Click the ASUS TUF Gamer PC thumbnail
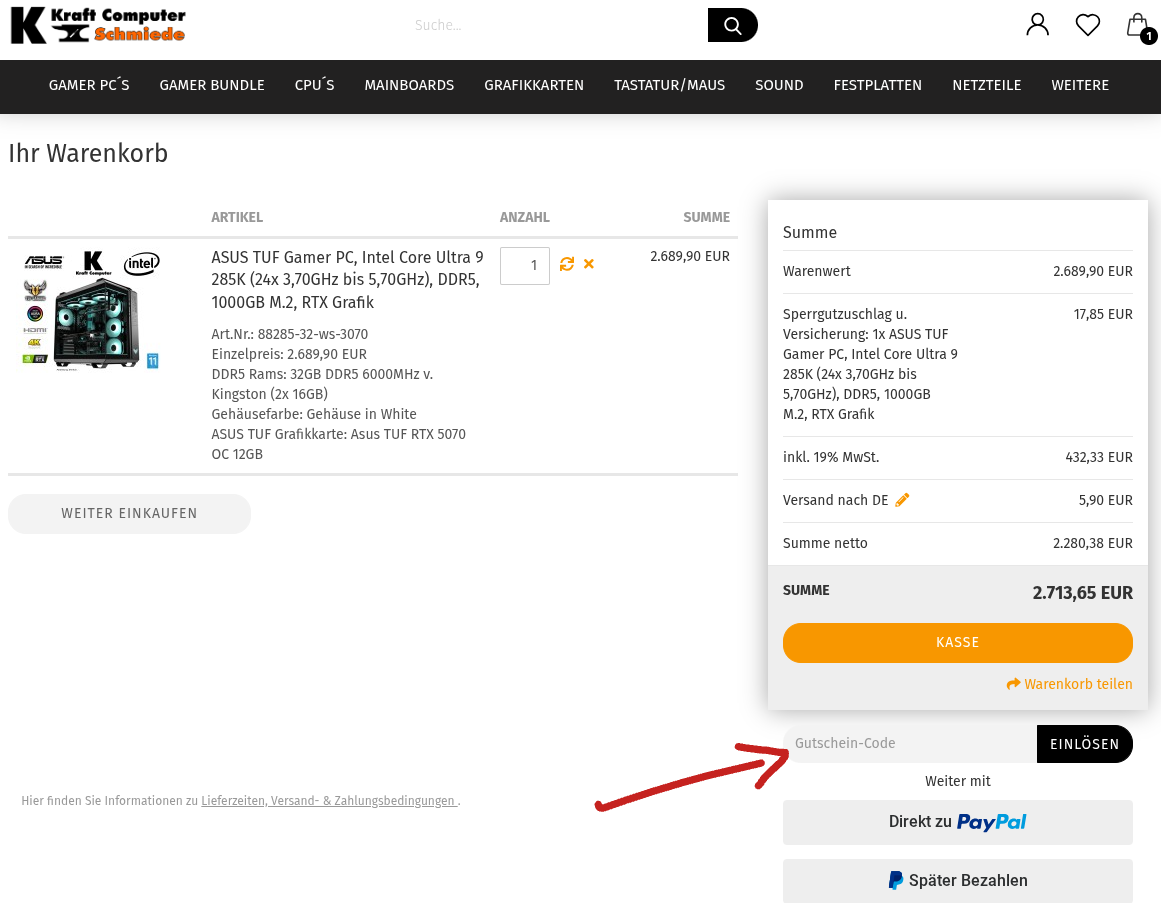The width and height of the screenshot is (1161, 903). [92, 310]
